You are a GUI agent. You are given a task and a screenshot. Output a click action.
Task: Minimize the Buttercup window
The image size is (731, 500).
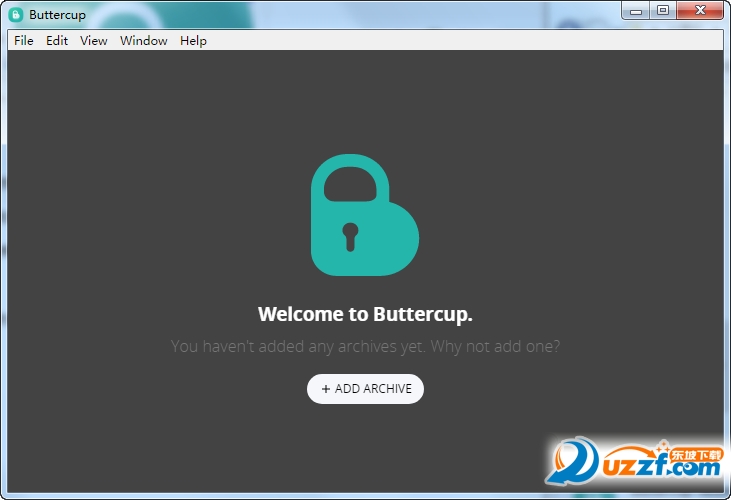click(x=636, y=11)
